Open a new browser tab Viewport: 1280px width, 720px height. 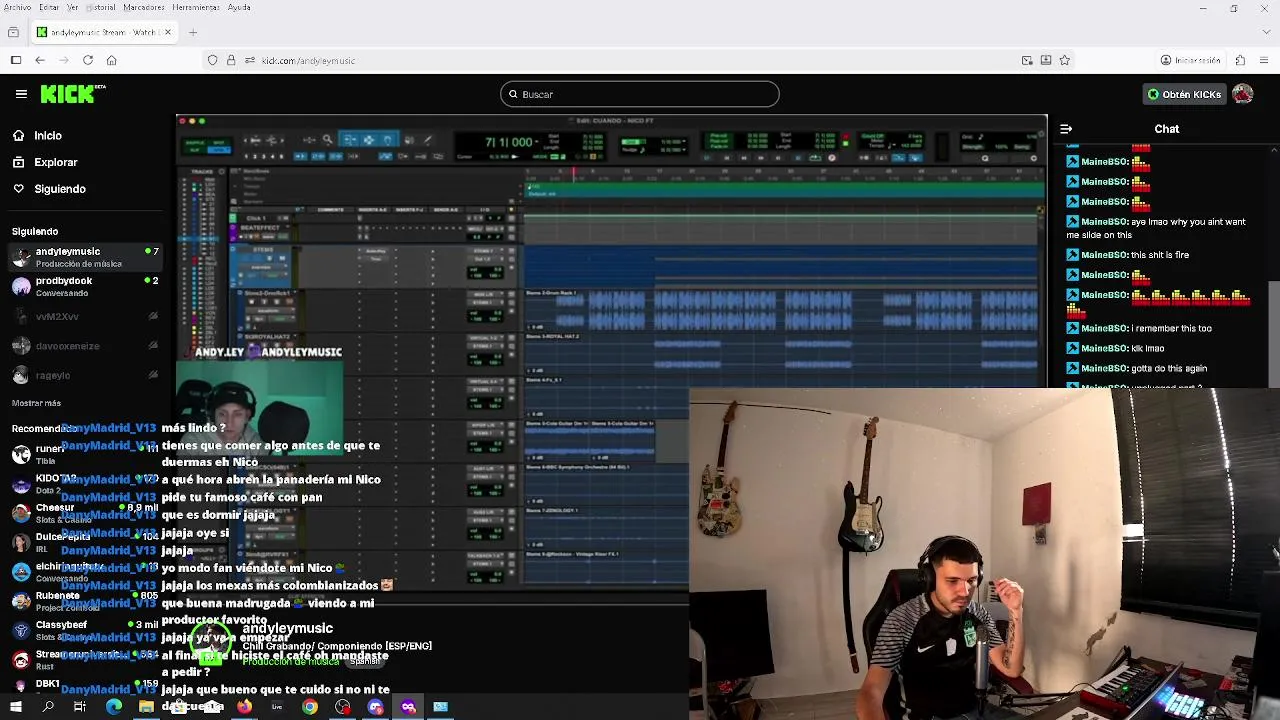(193, 32)
